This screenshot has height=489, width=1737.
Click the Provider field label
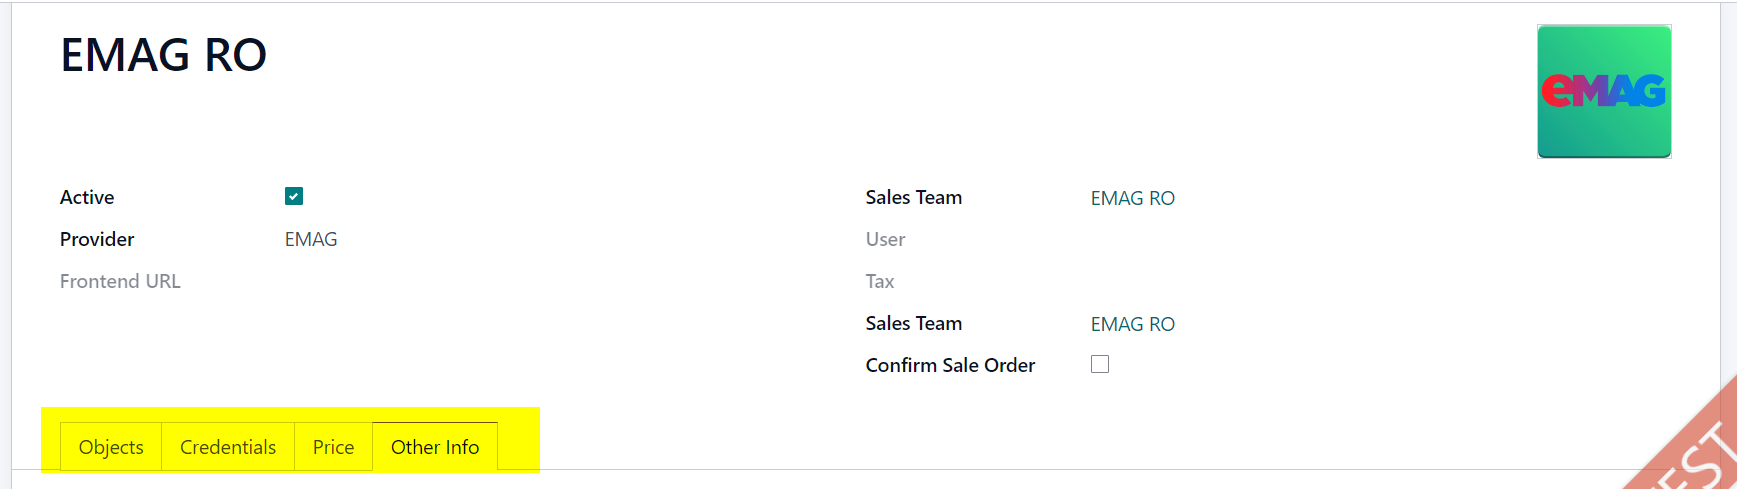coord(97,239)
